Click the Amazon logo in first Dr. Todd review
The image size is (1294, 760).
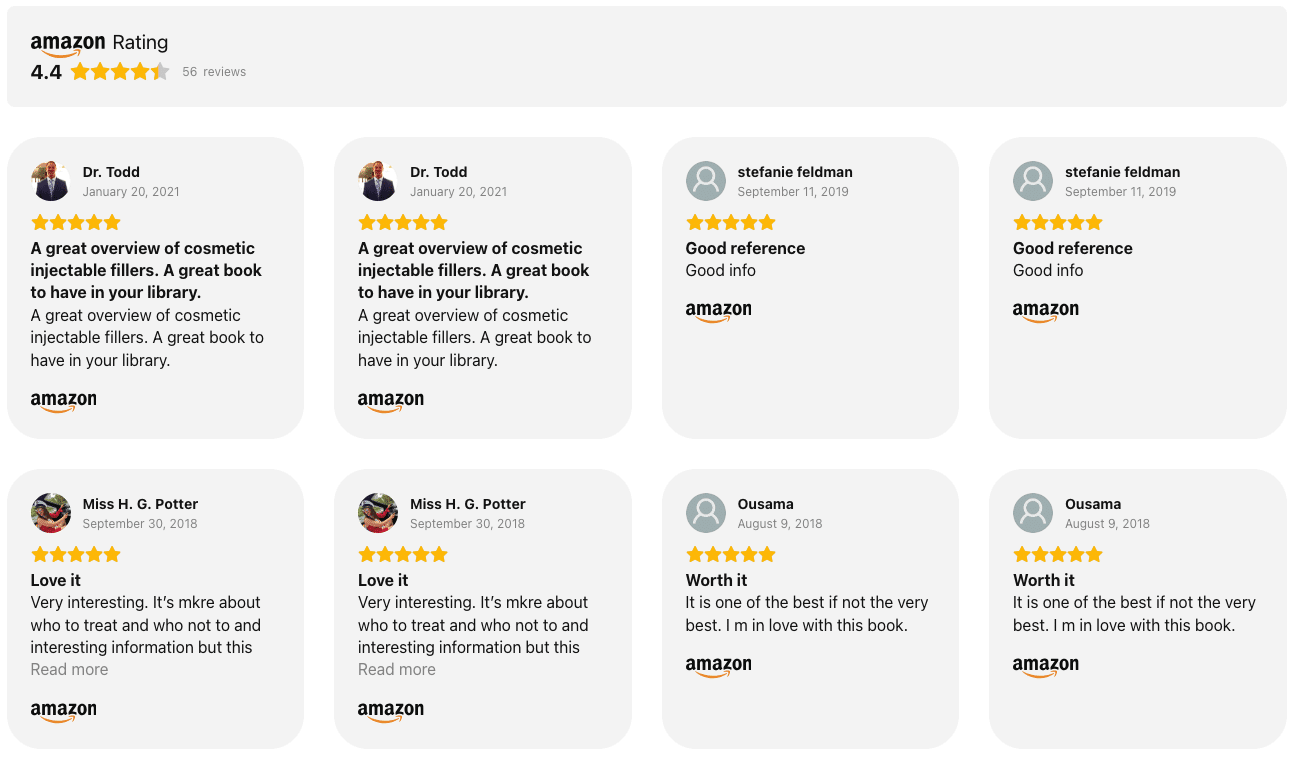tap(64, 401)
